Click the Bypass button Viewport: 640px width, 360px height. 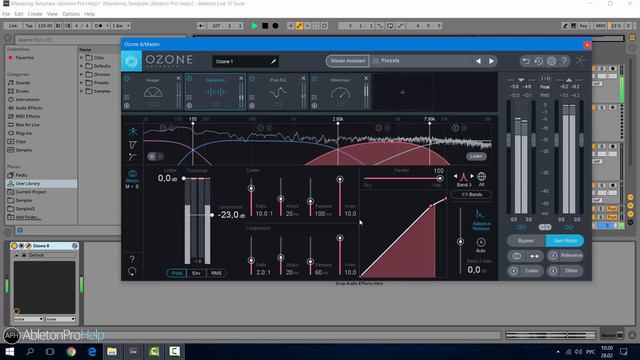click(526, 241)
